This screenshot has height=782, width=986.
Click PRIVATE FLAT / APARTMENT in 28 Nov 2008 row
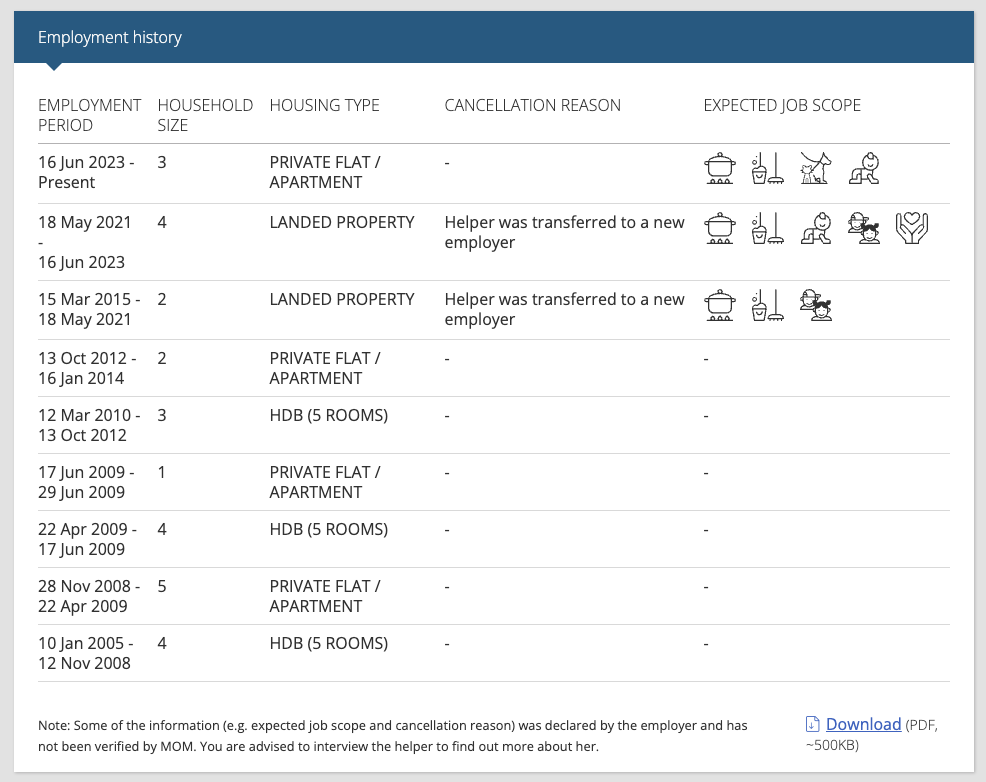coord(324,596)
